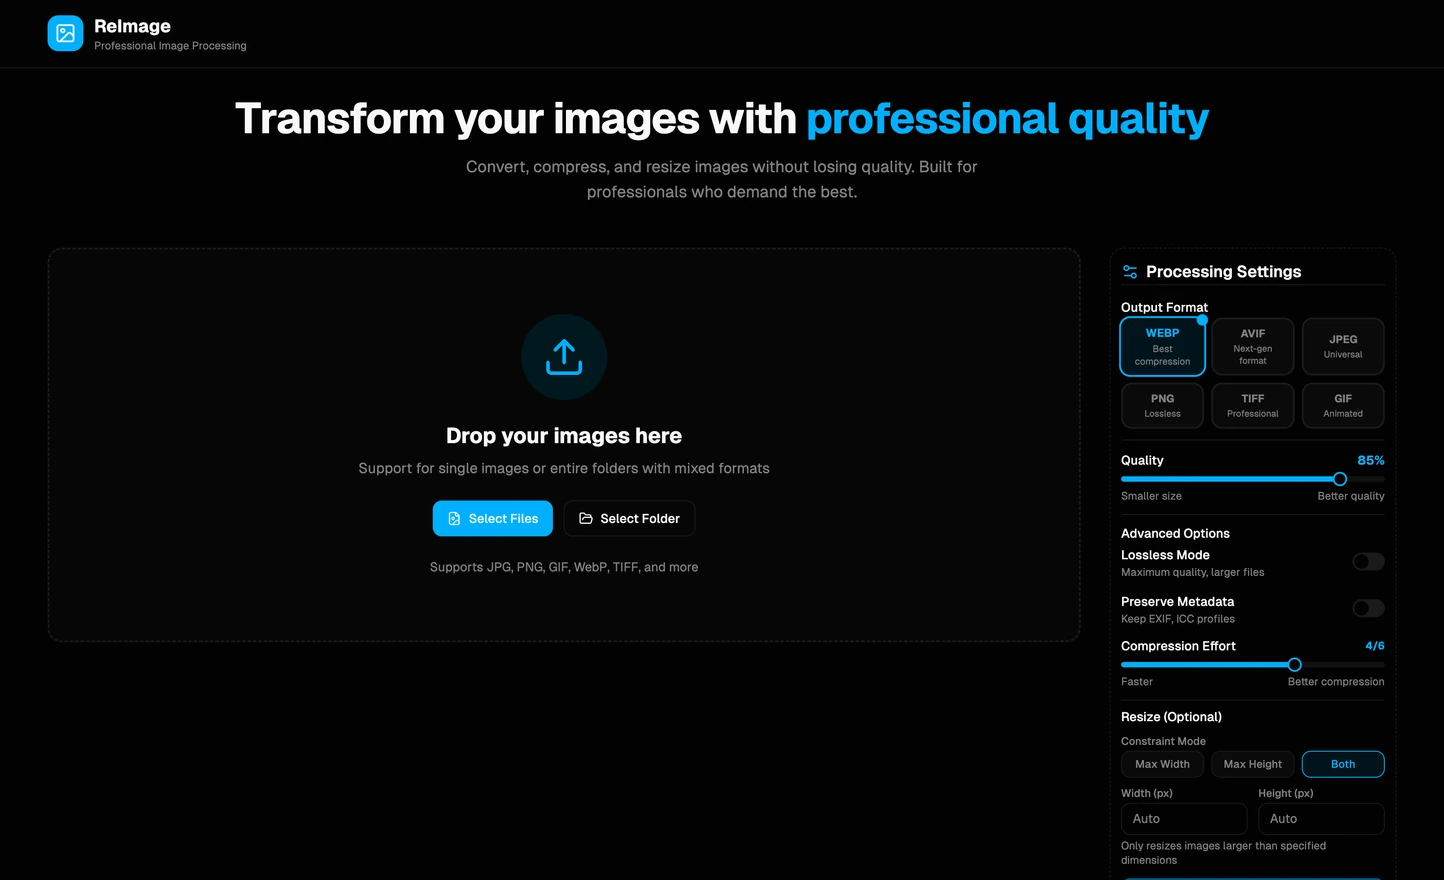
Task: Click the sliders icon beside Processing Settings
Action: click(x=1130, y=271)
